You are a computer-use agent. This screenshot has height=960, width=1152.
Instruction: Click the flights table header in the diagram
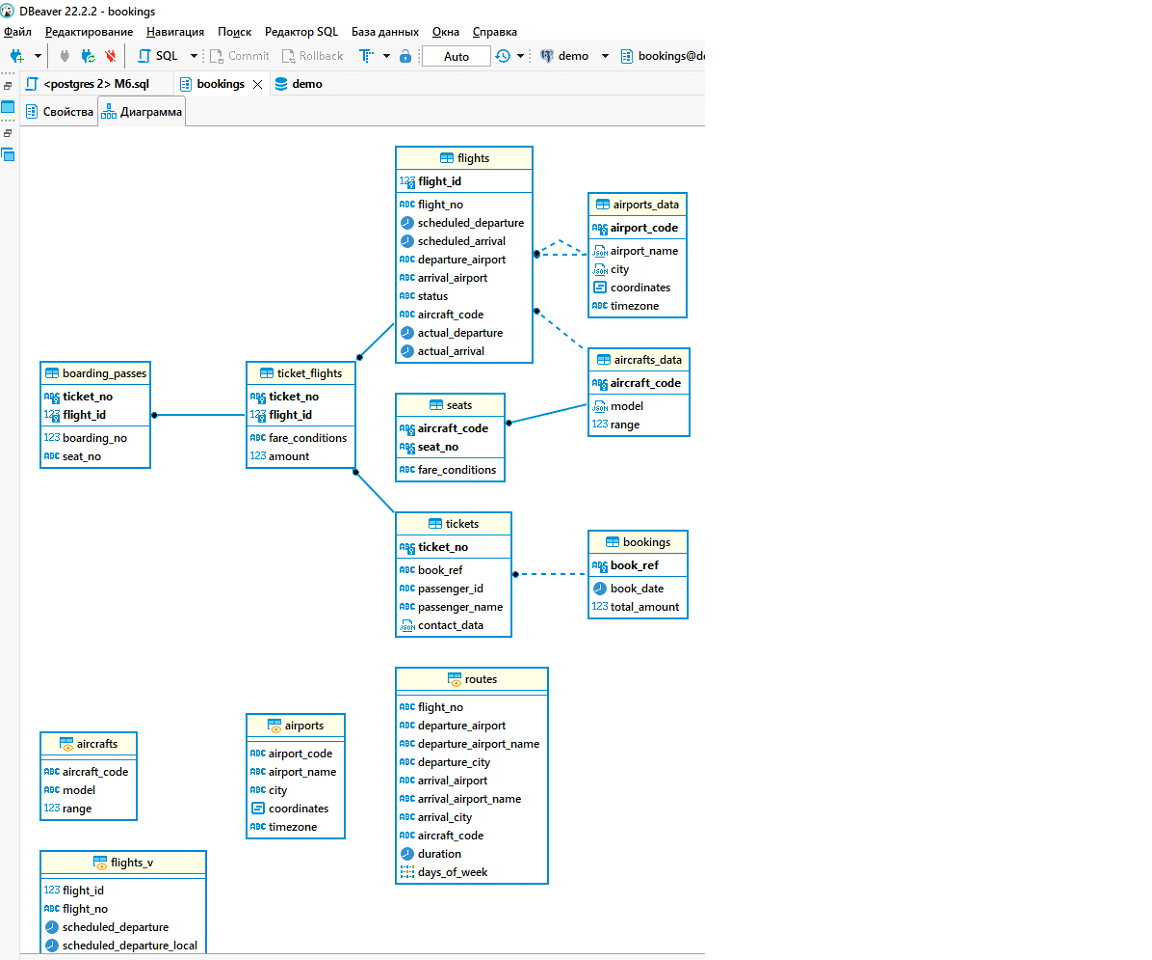pos(463,157)
